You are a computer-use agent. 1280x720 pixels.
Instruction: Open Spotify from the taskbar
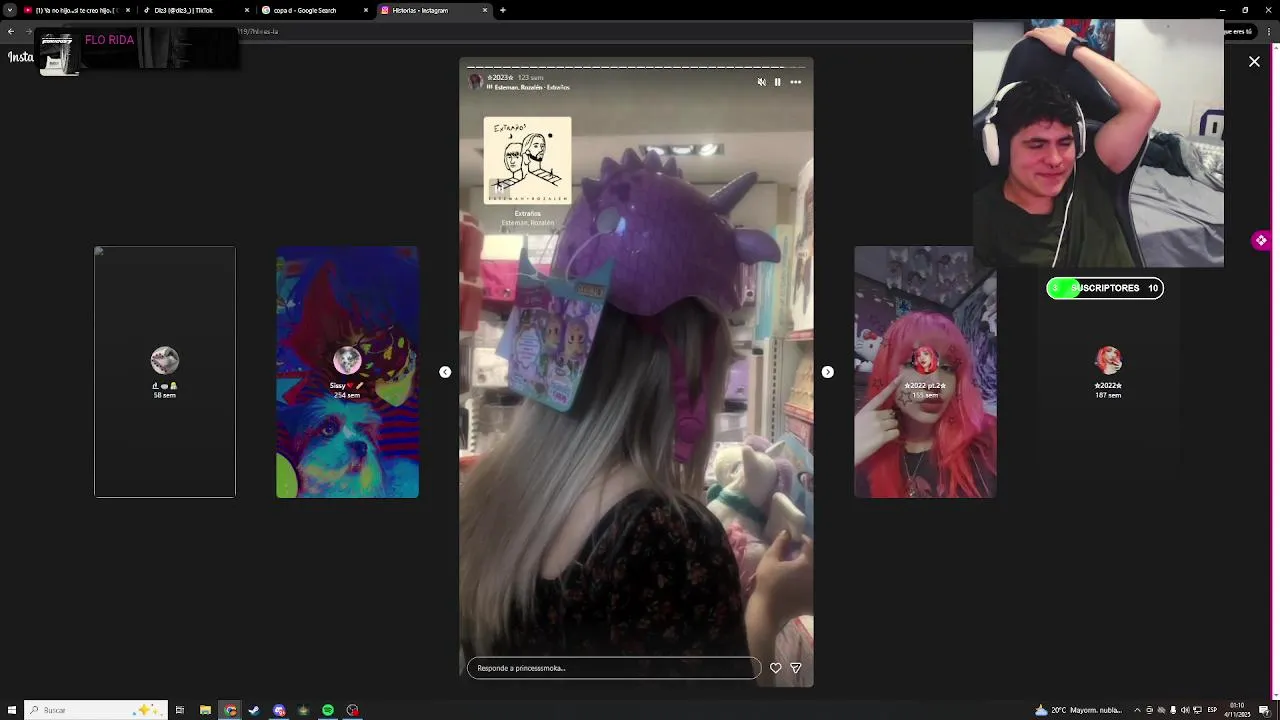[x=328, y=710]
